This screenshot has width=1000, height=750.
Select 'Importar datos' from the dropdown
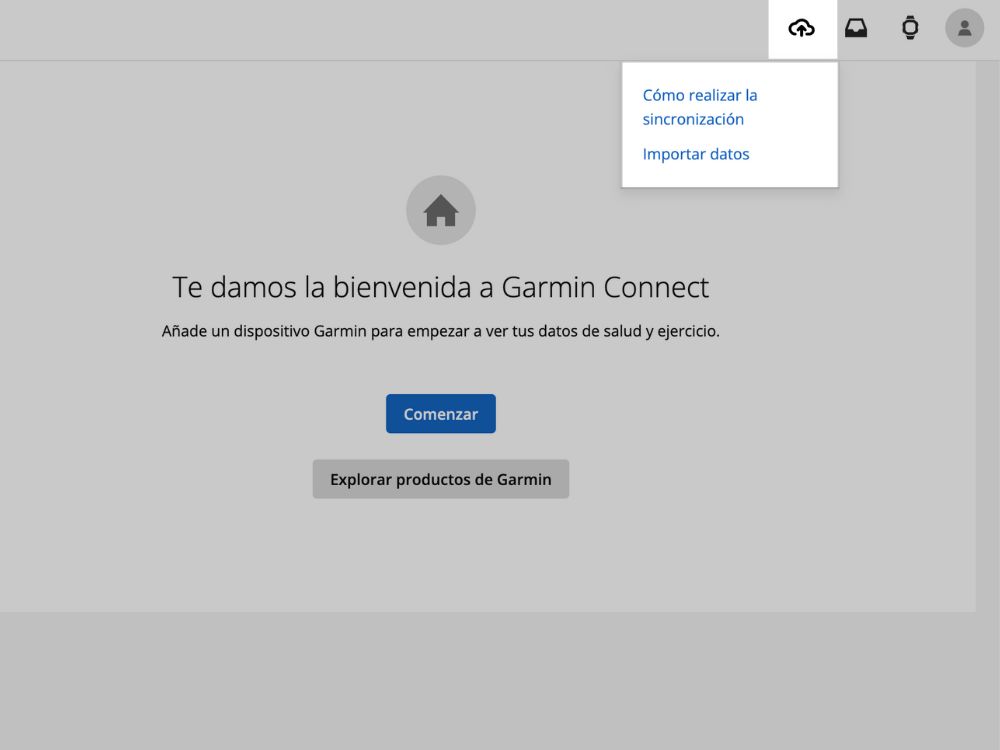696,154
